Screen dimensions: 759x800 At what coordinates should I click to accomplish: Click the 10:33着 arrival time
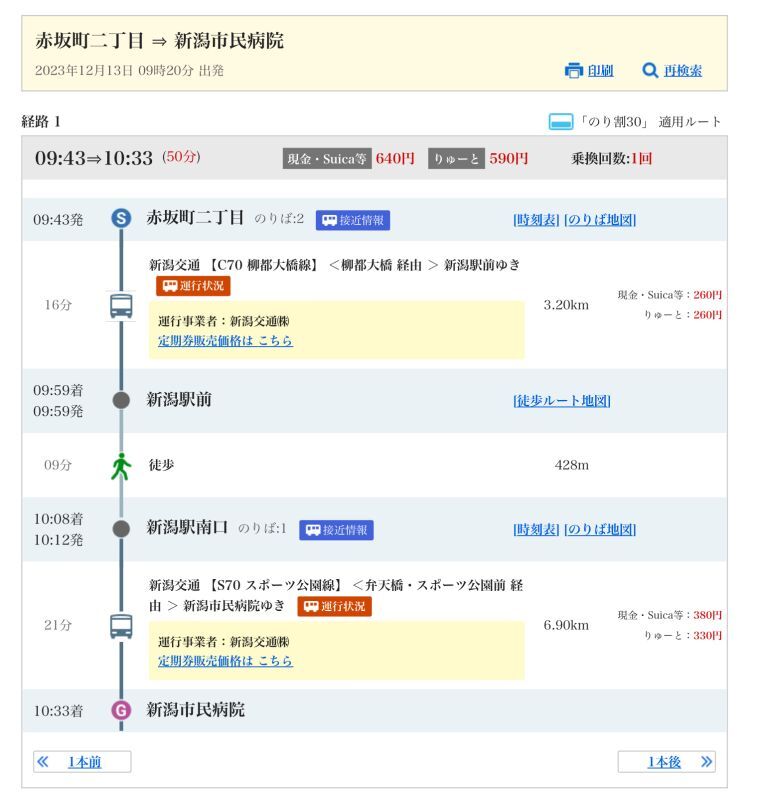[x=58, y=711]
